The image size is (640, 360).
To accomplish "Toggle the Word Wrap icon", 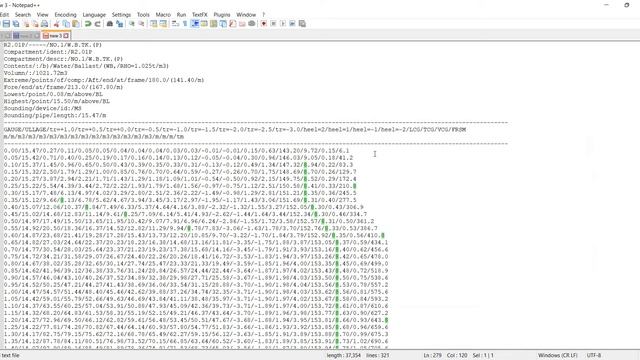I will tap(176, 24).
